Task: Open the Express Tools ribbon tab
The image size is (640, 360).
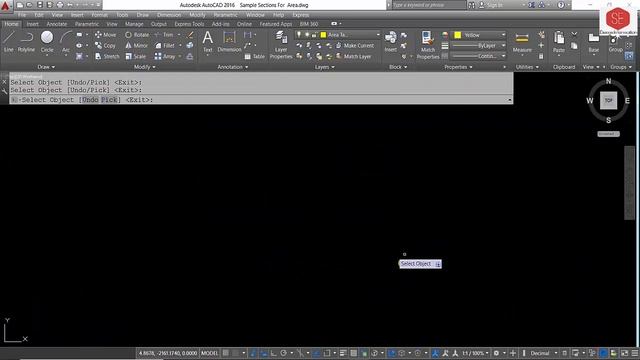Action: (189, 24)
